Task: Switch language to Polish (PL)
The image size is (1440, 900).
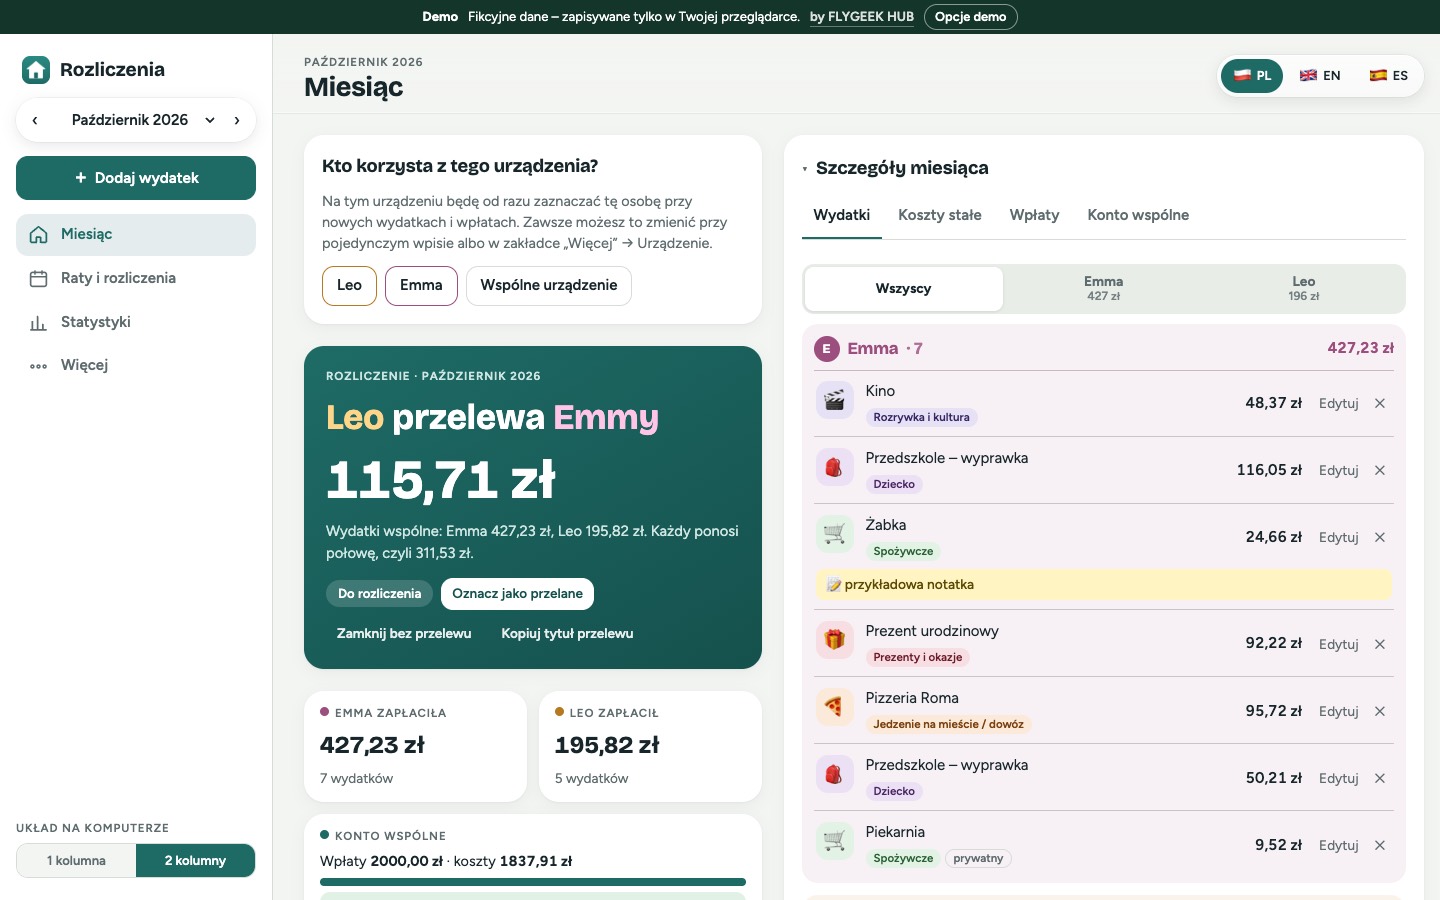Action: point(1252,76)
